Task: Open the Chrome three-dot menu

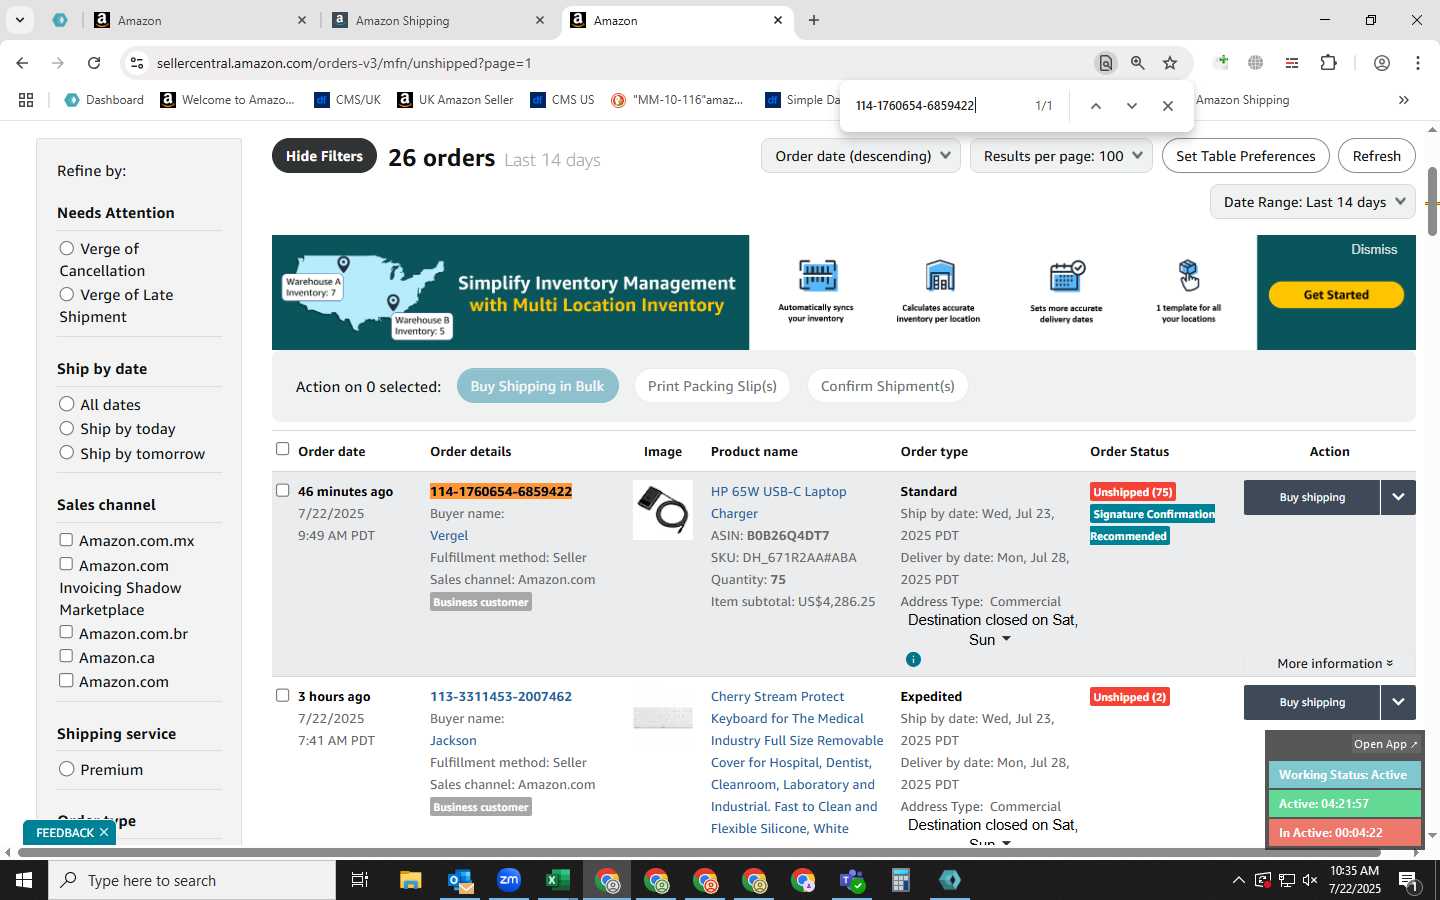Action: [1418, 63]
